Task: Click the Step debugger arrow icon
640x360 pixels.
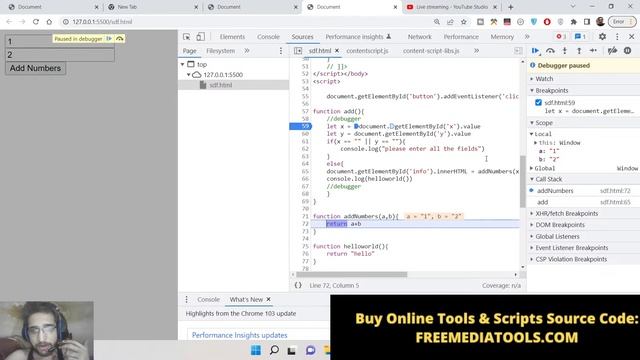Action: (593, 51)
